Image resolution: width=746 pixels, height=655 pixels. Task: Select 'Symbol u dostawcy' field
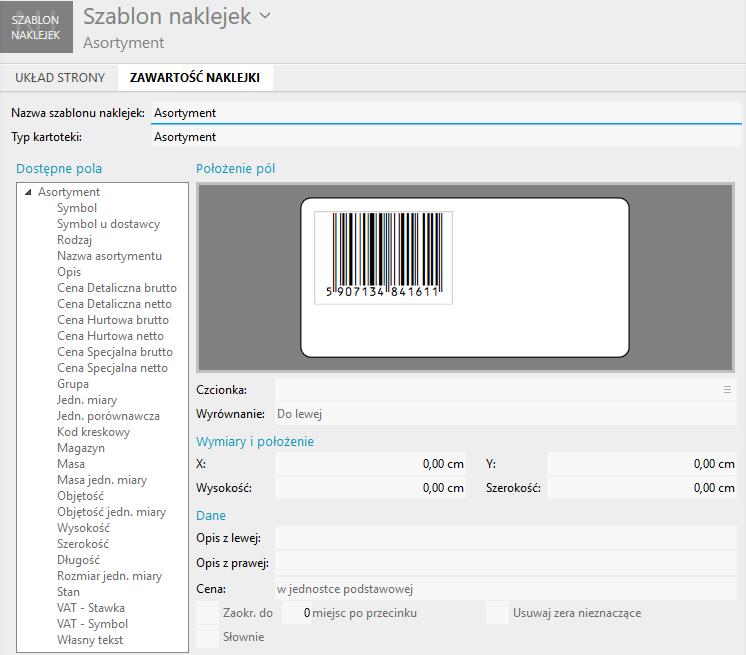pos(108,224)
